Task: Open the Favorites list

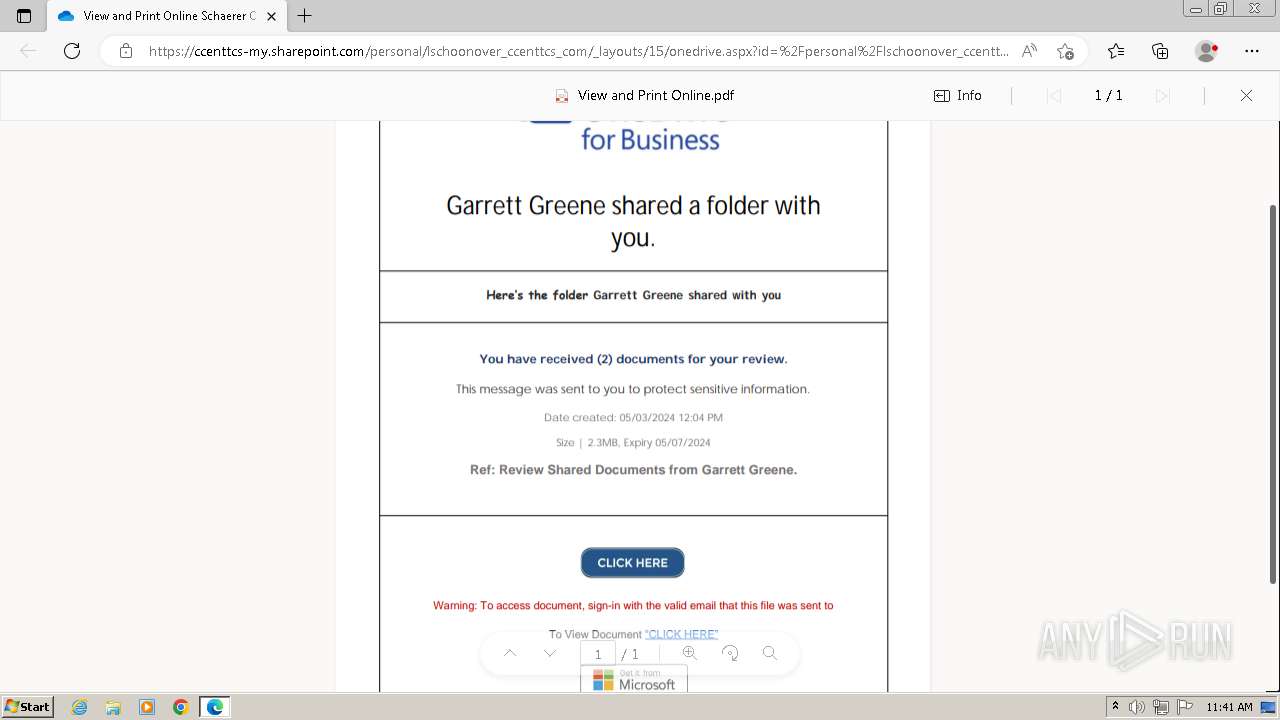Action: 1116,51
